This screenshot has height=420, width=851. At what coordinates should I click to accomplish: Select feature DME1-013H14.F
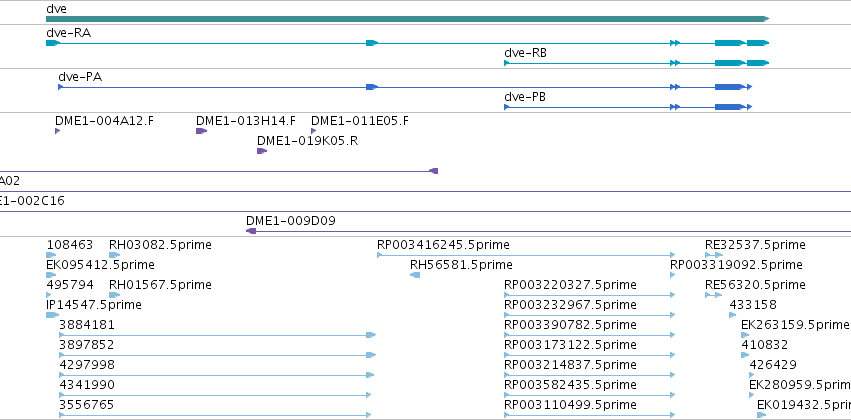[246, 120]
